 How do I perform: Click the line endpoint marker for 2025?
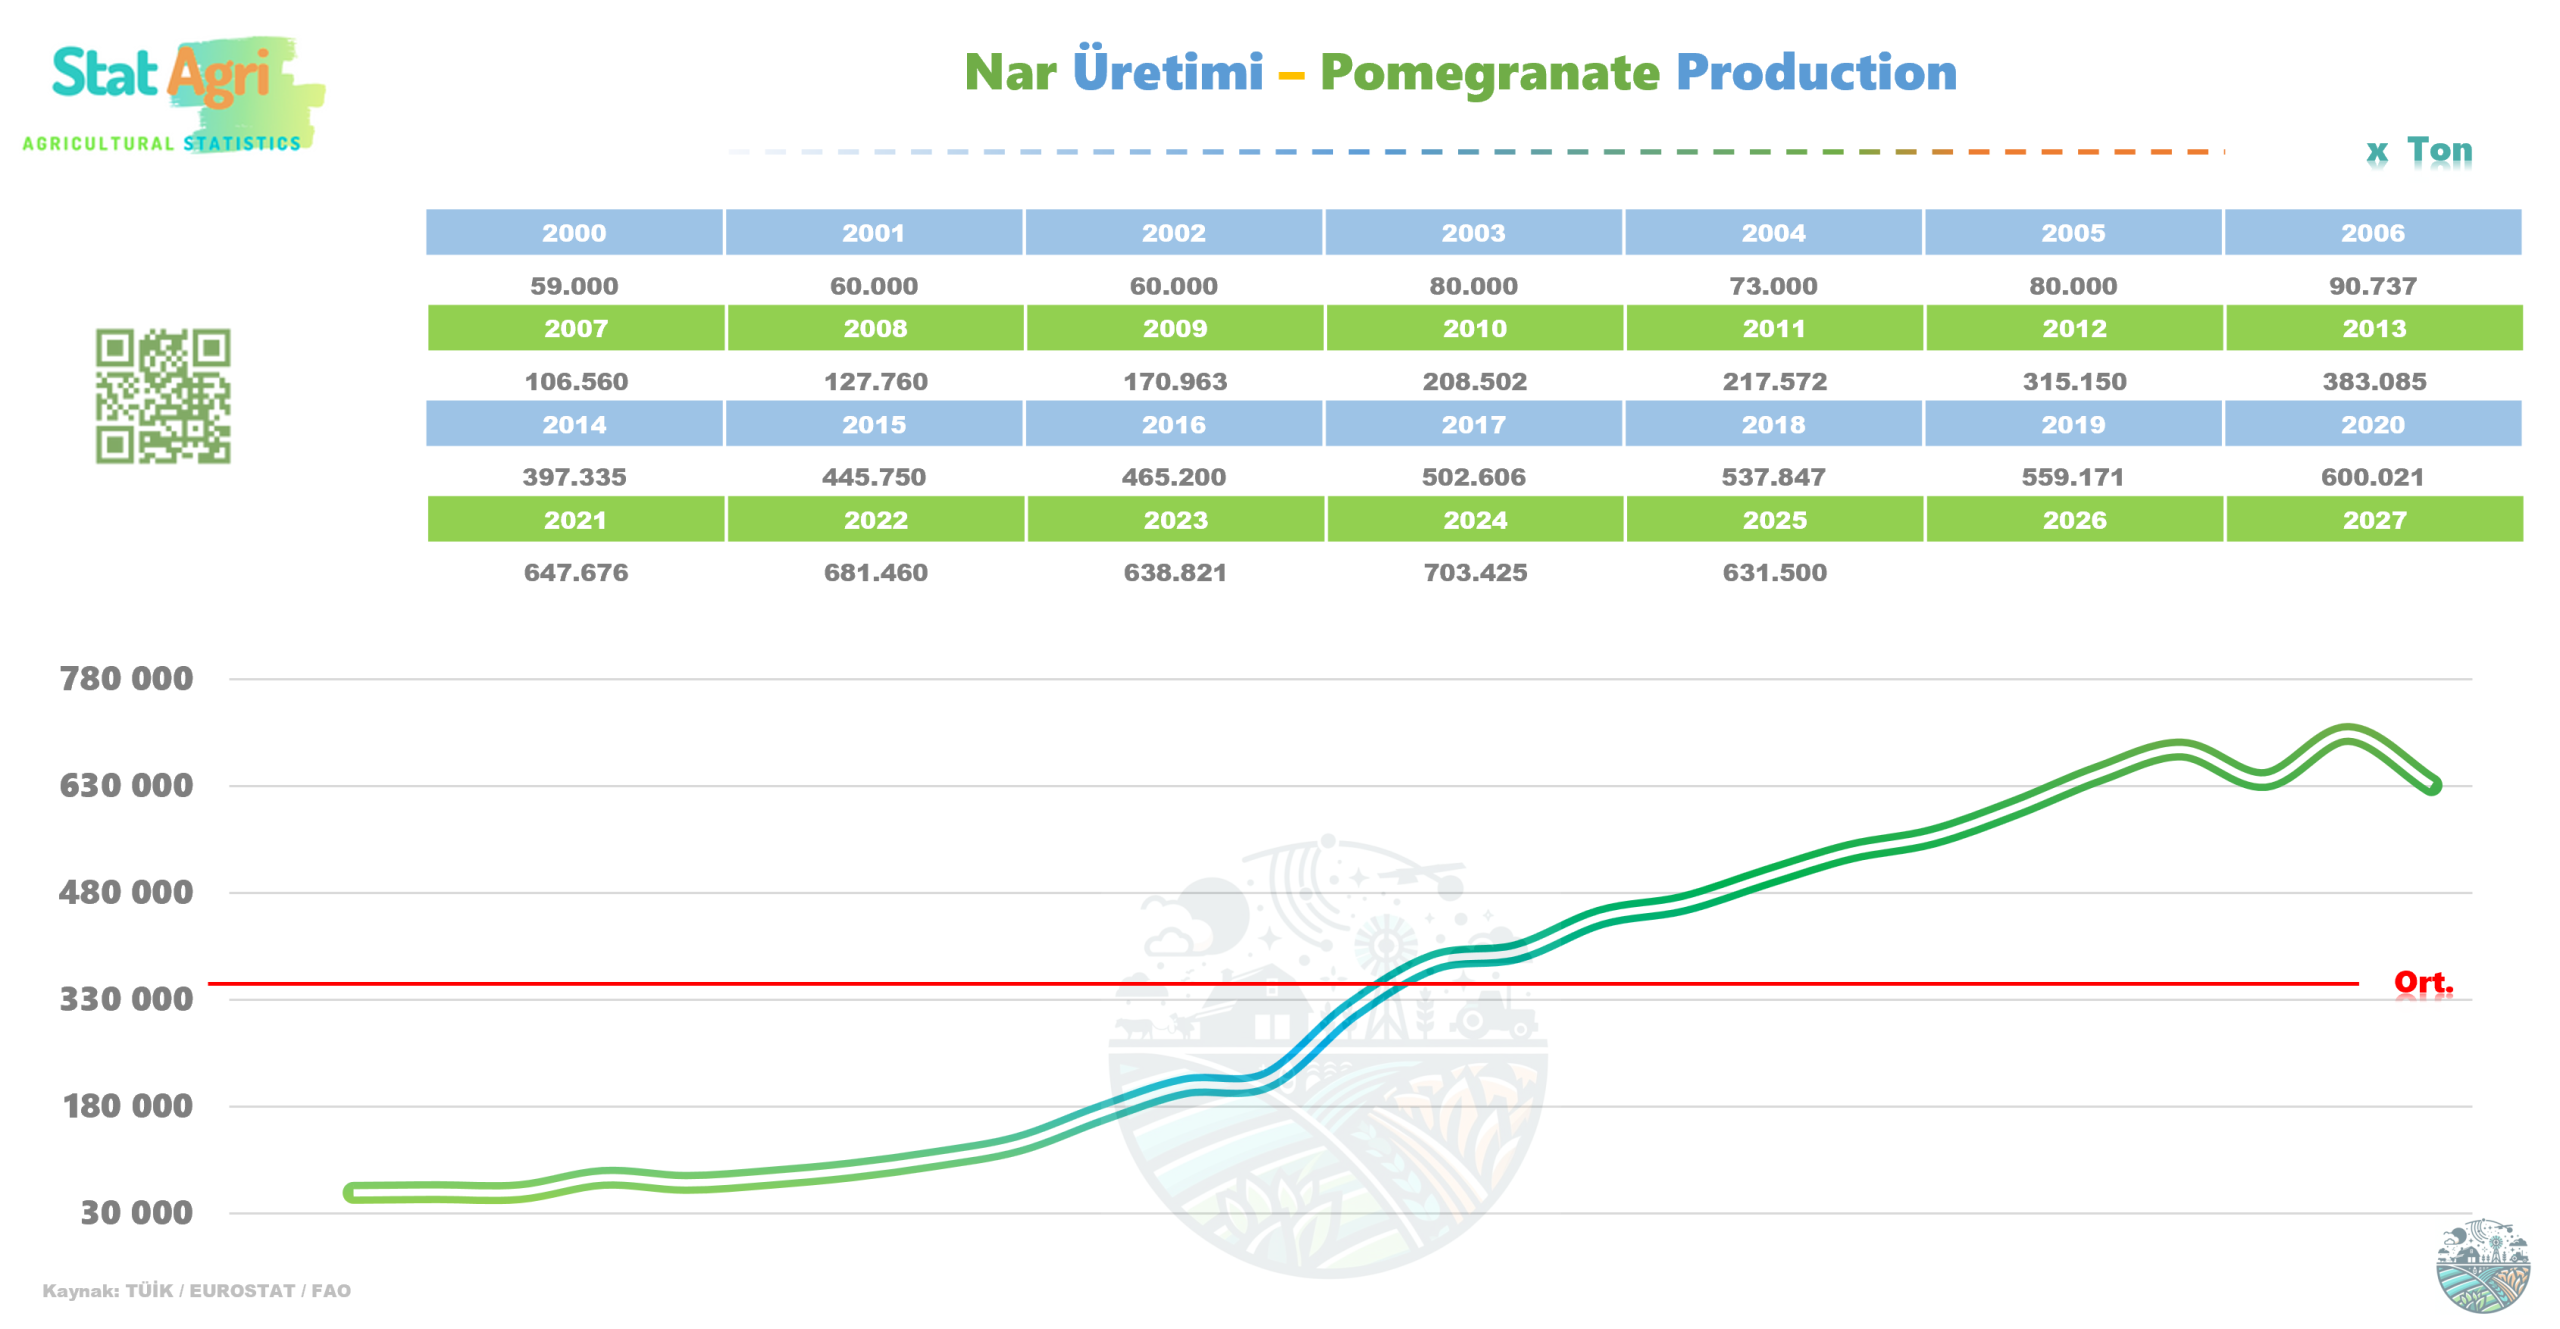2433,786
